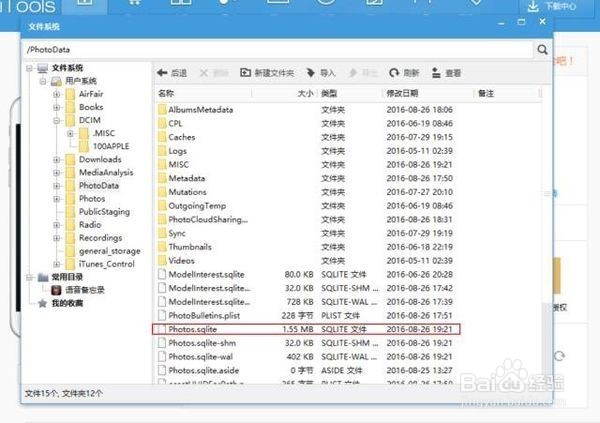Select the Metadata folder row

click(306, 178)
